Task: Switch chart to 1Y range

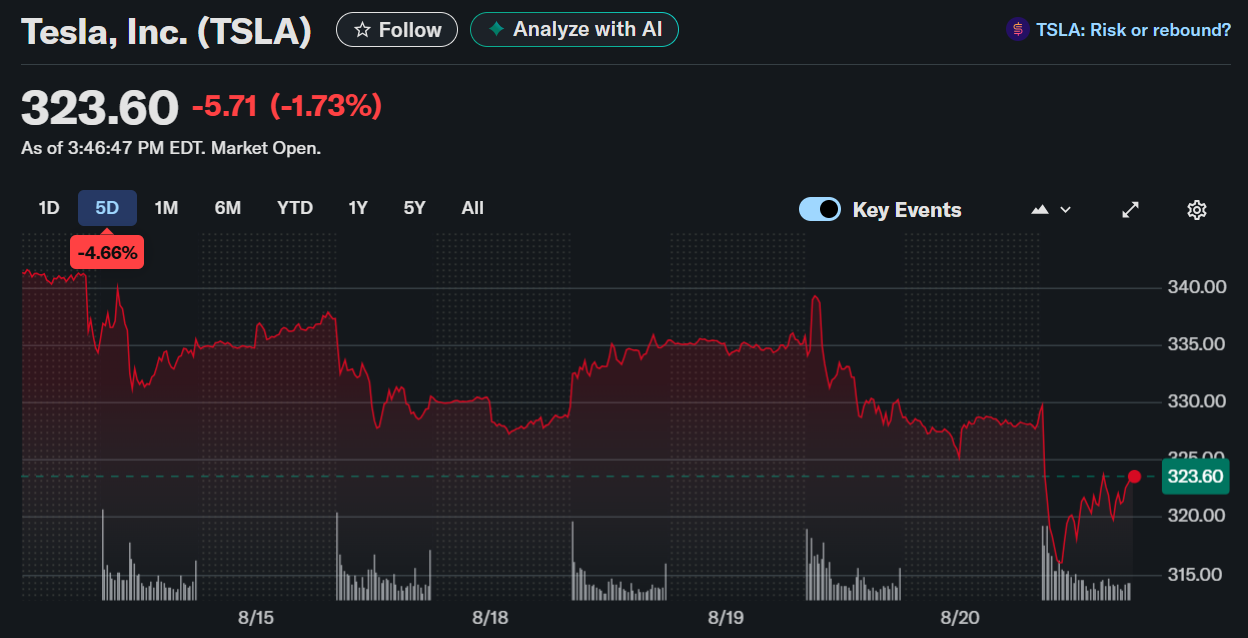Action: (x=358, y=208)
